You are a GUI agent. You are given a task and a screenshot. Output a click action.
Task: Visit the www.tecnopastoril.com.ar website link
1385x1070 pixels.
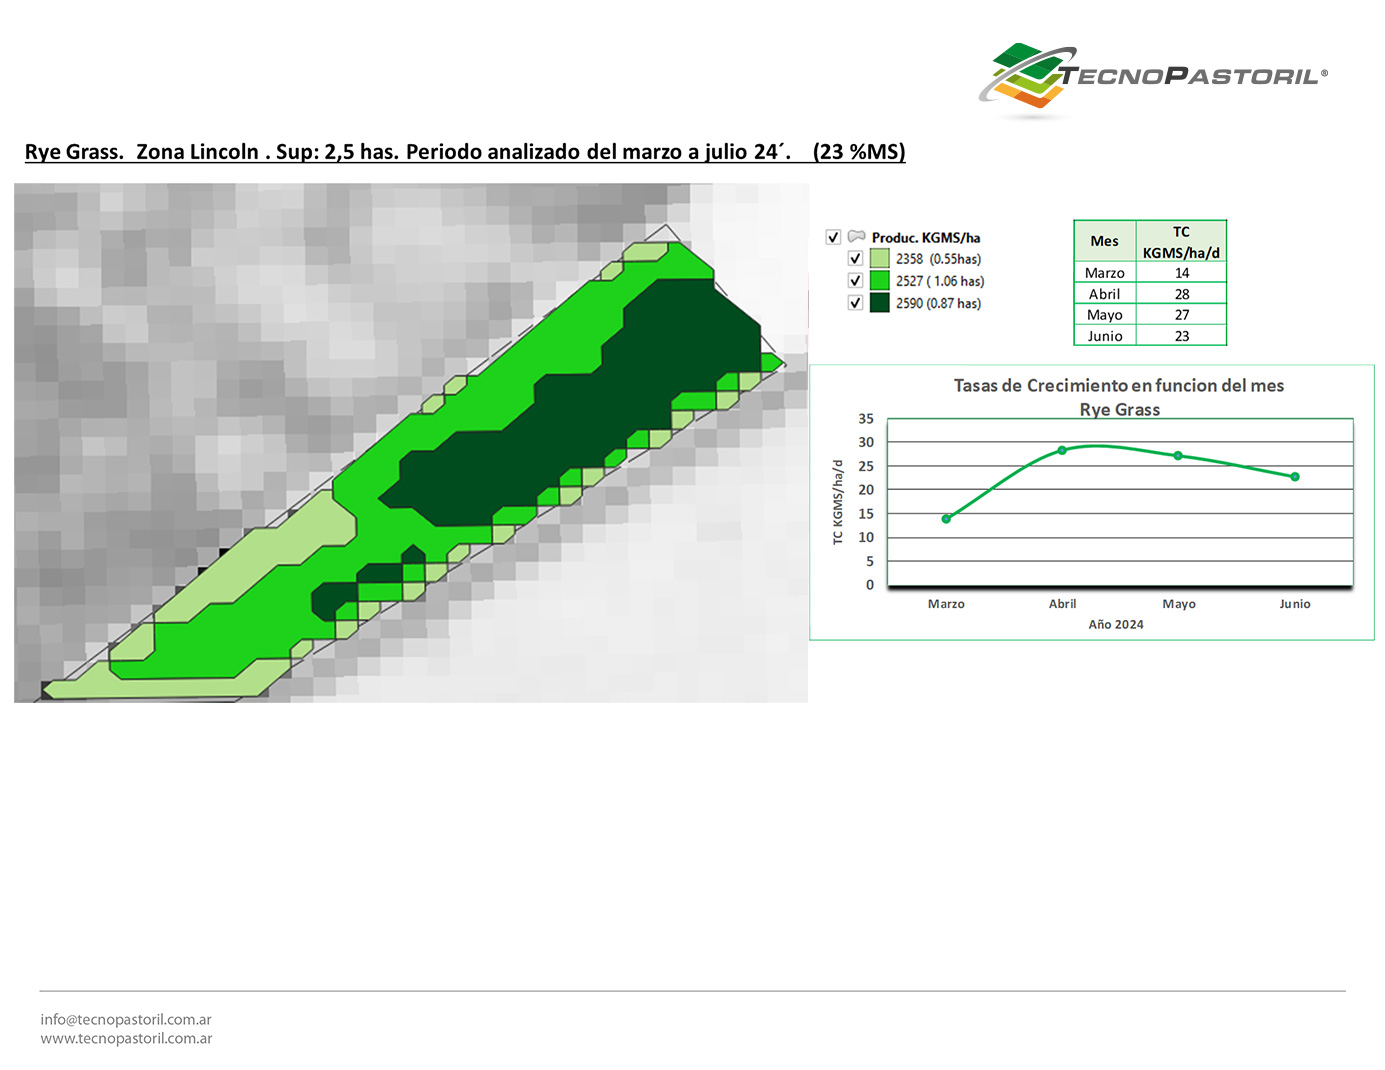click(126, 1039)
